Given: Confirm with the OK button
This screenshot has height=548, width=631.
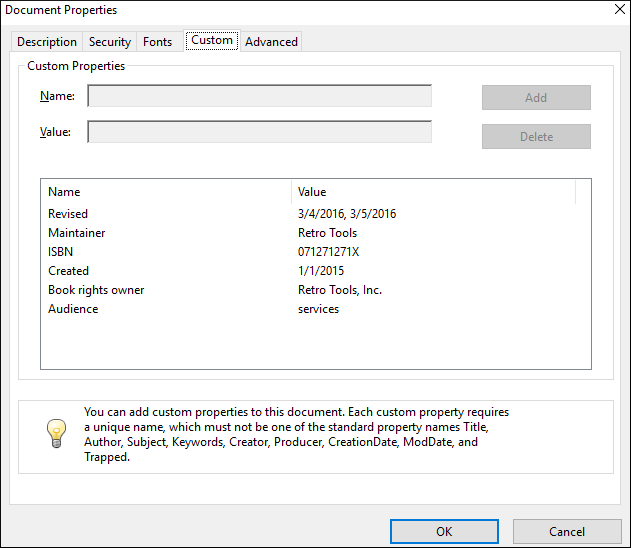Looking at the screenshot, I should [x=444, y=531].
